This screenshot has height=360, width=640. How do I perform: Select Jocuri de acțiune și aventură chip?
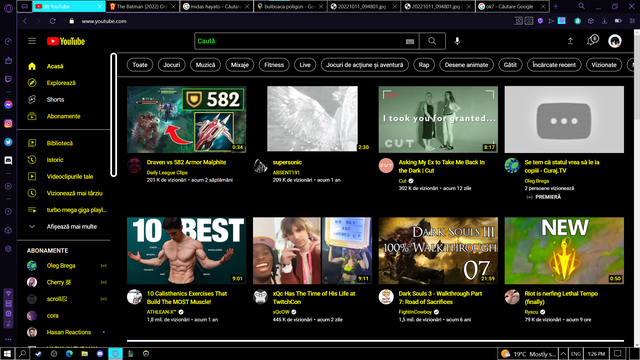coord(364,65)
